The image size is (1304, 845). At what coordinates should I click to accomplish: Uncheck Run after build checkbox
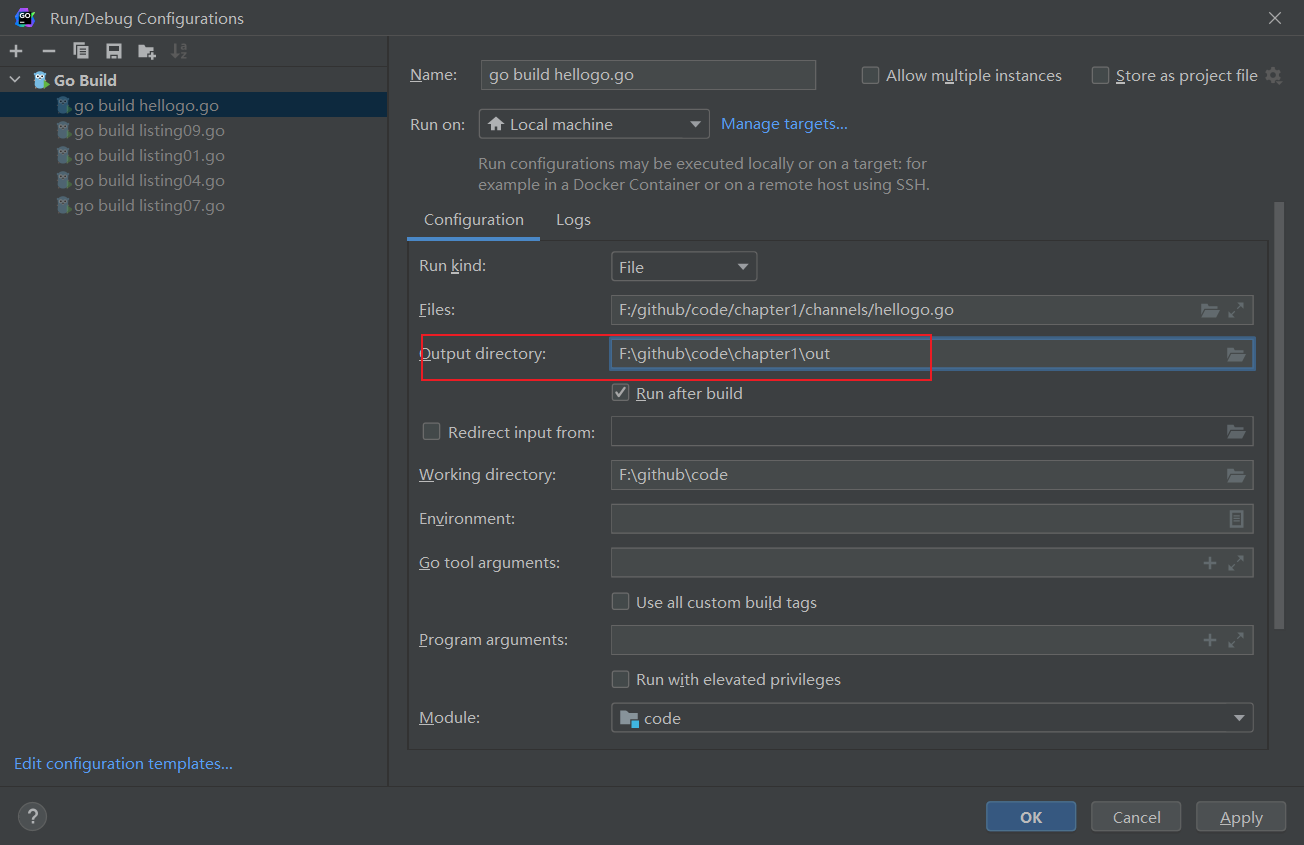(x=620, y=394)
